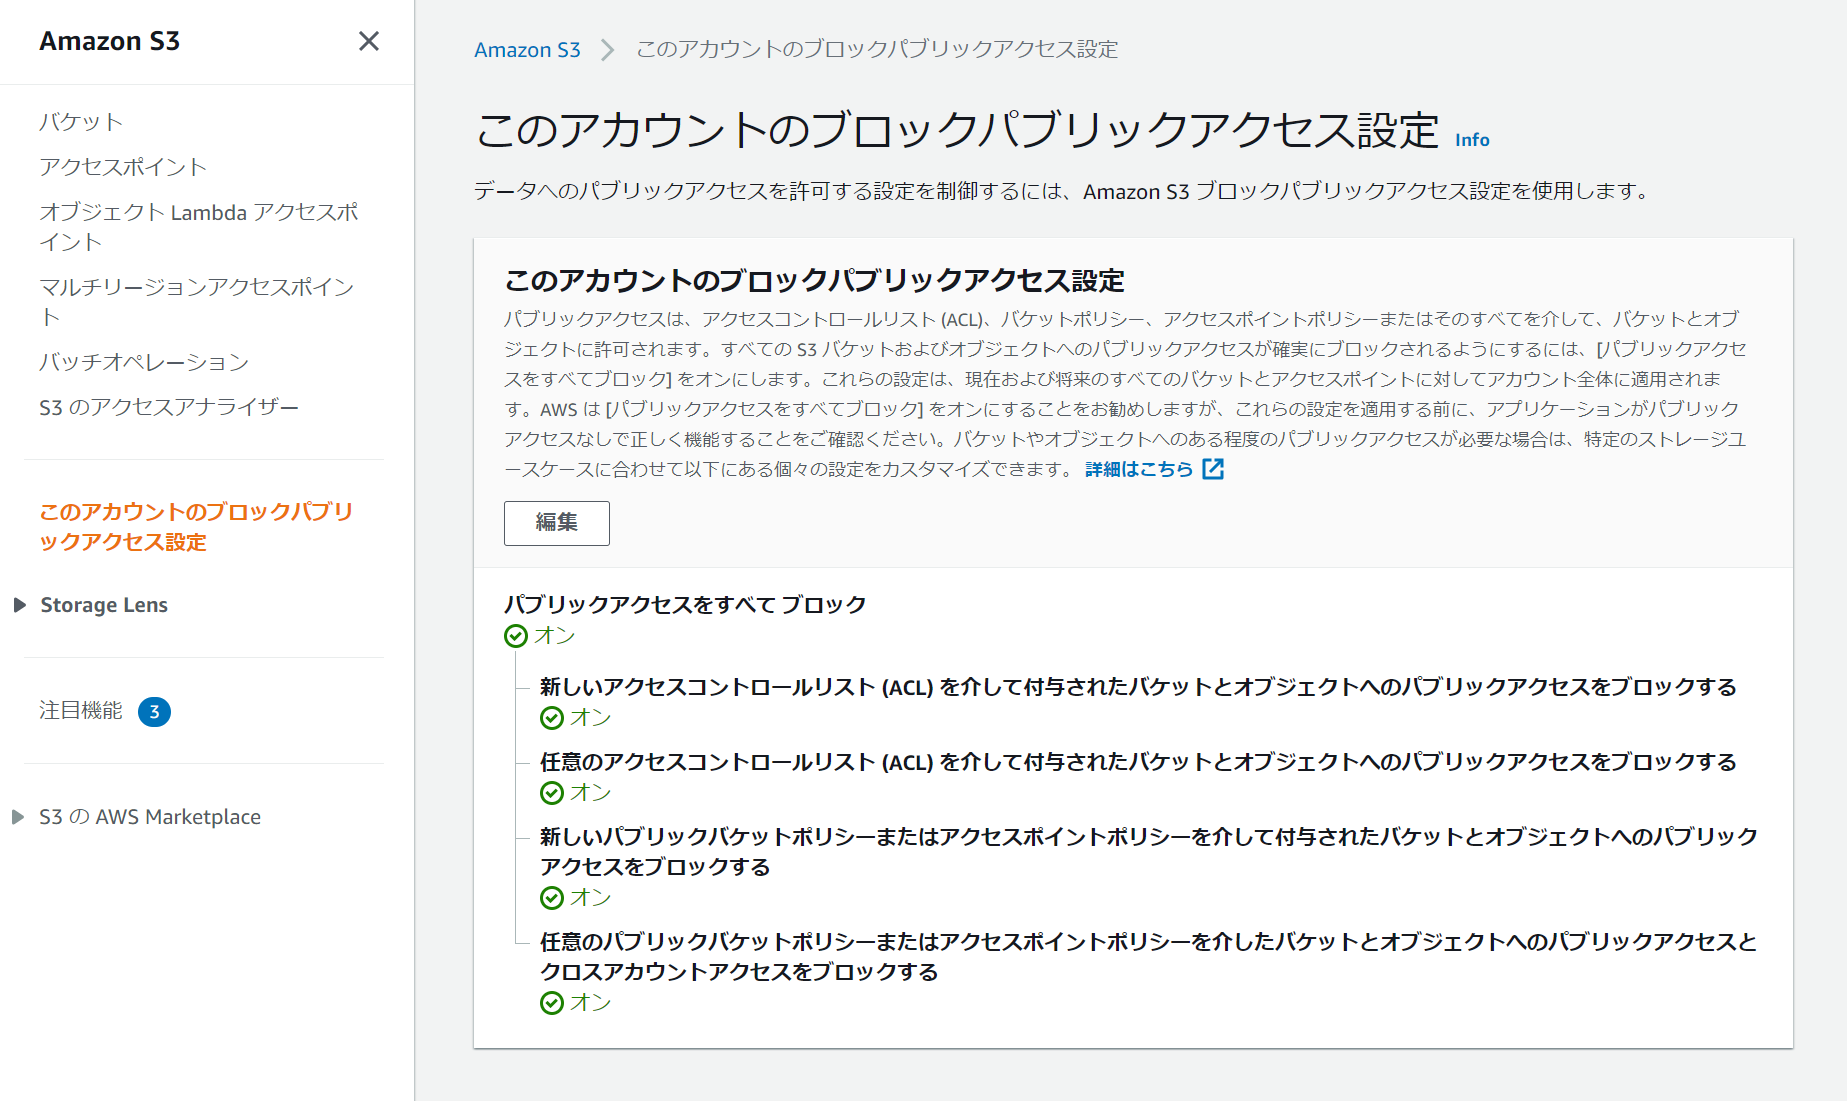Click check icon for 新しいパブリックバケットポリシー setting

[552, 898]
